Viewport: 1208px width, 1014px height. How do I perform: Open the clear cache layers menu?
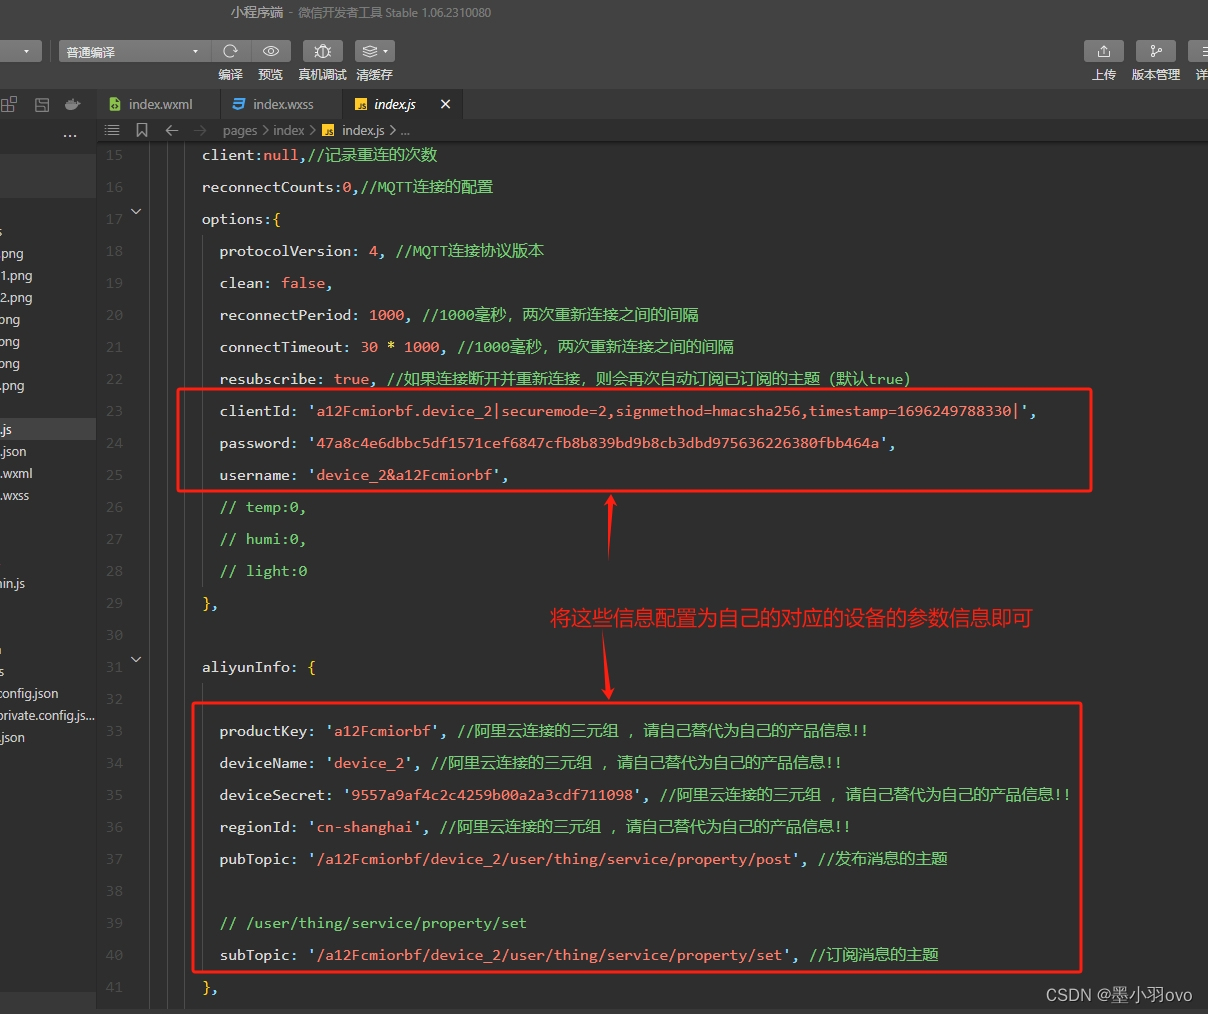pos(374,51)
